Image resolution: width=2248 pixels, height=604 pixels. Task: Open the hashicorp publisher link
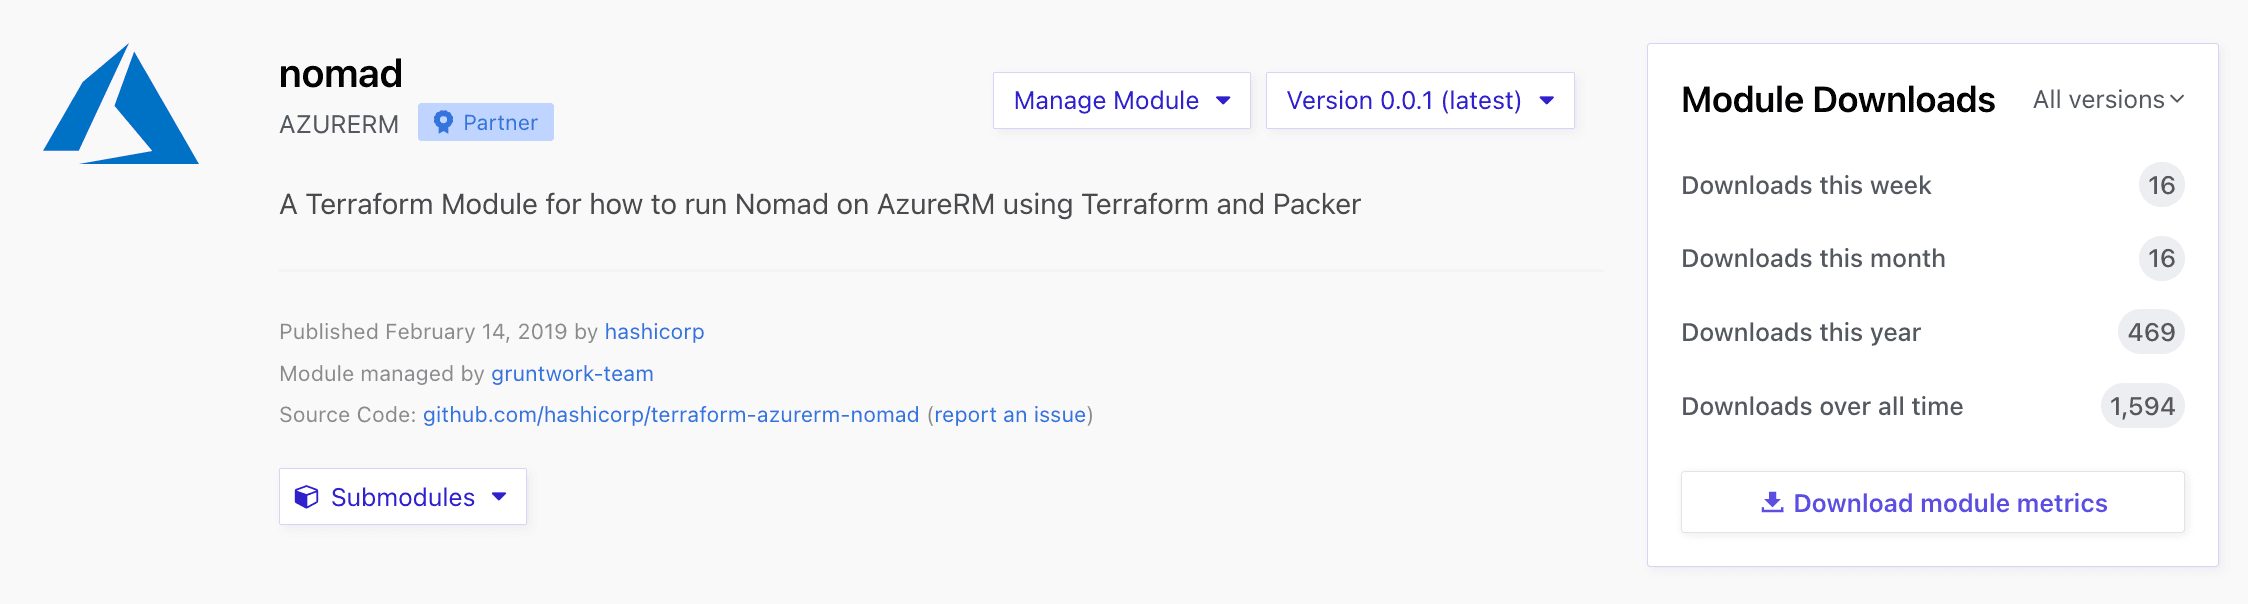[x=654, y=331]
